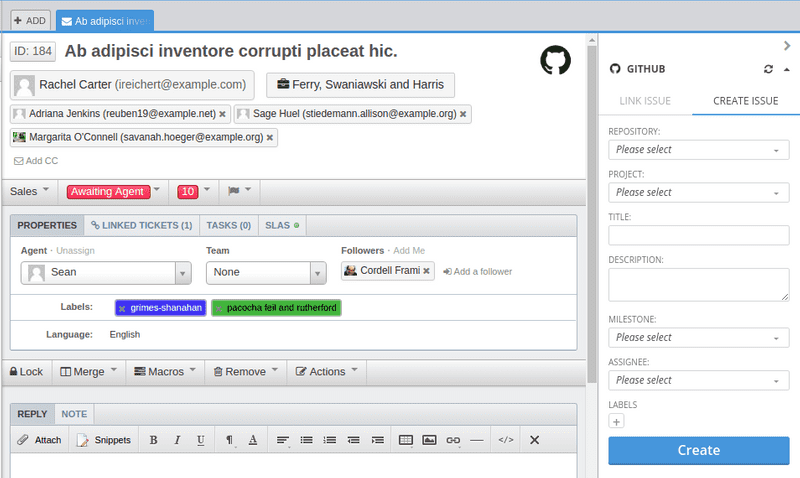Viewport: 800px width, 478px height.
Task: Toggle italic formatting
Action: (x=177, y=440)
